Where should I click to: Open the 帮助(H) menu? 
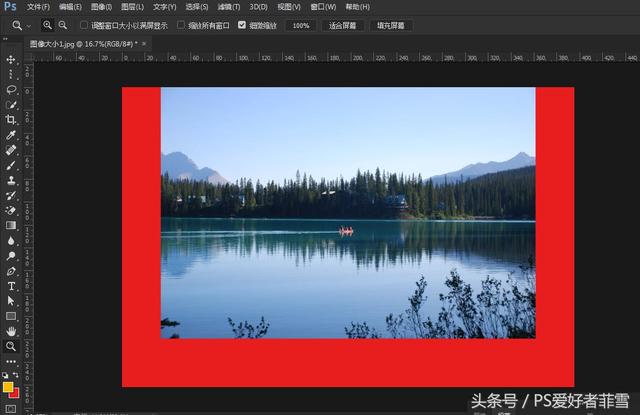pyautogui.click(x=358, y=7)
